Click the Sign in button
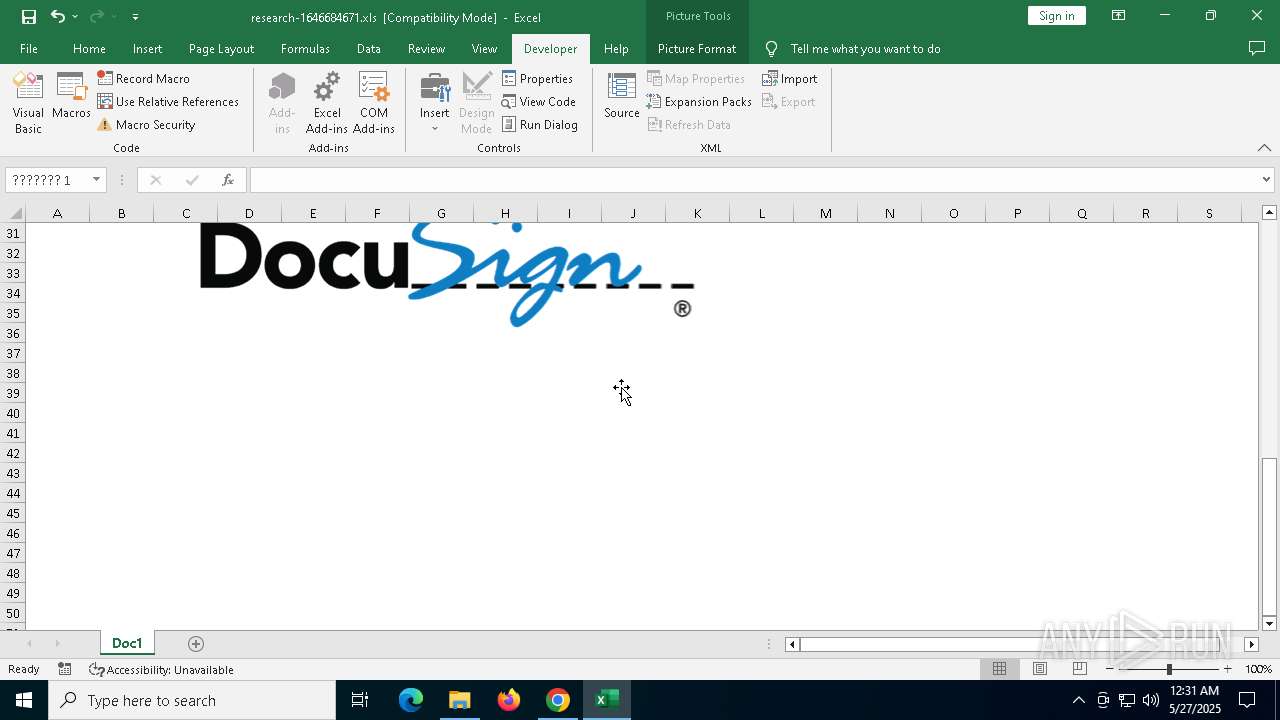1280x720 pixels. 1056,15
